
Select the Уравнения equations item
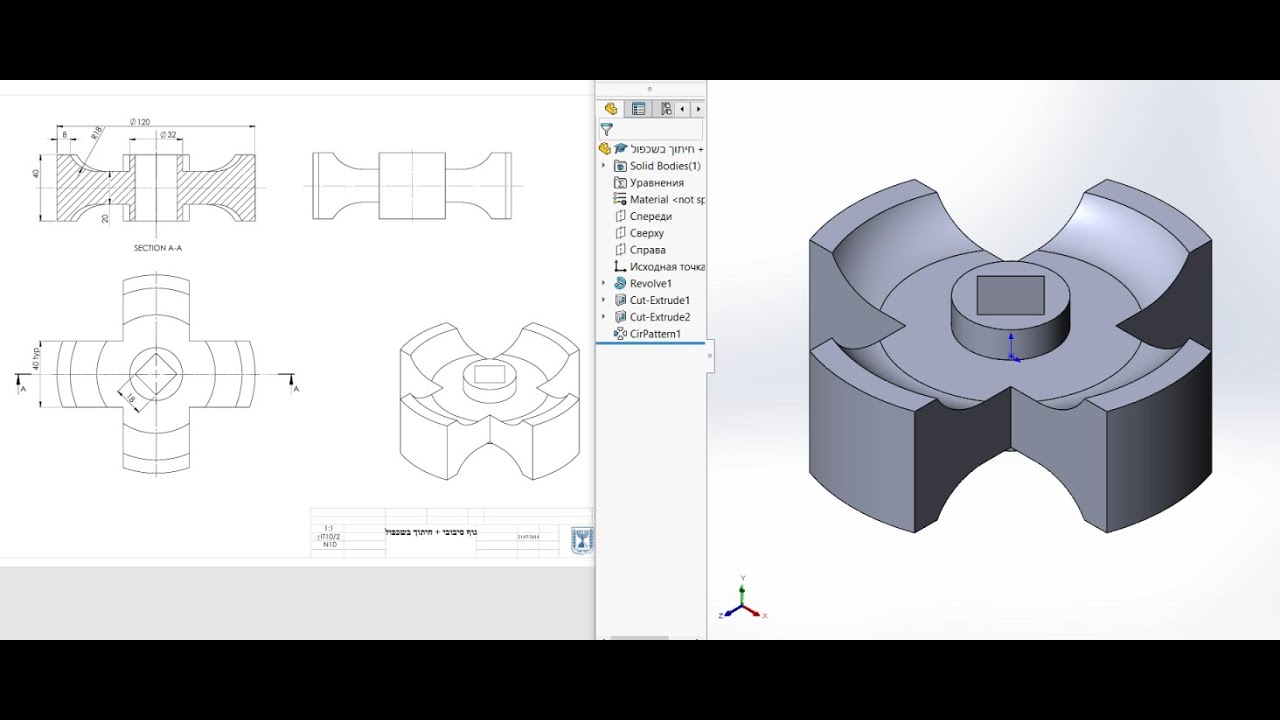point(656,183)
